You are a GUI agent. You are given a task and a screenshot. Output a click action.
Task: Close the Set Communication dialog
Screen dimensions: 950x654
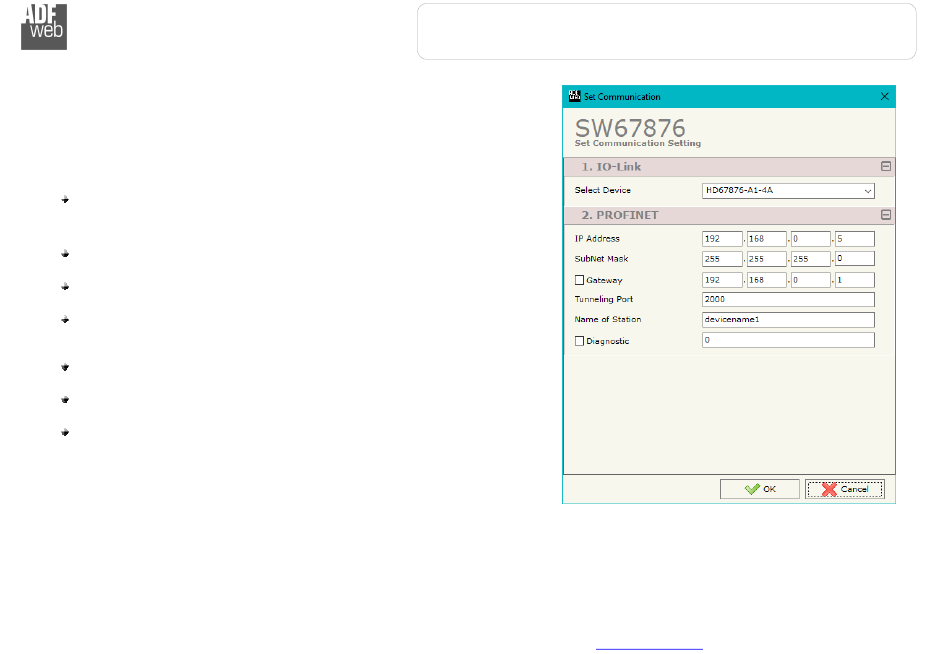click(884, 96)
